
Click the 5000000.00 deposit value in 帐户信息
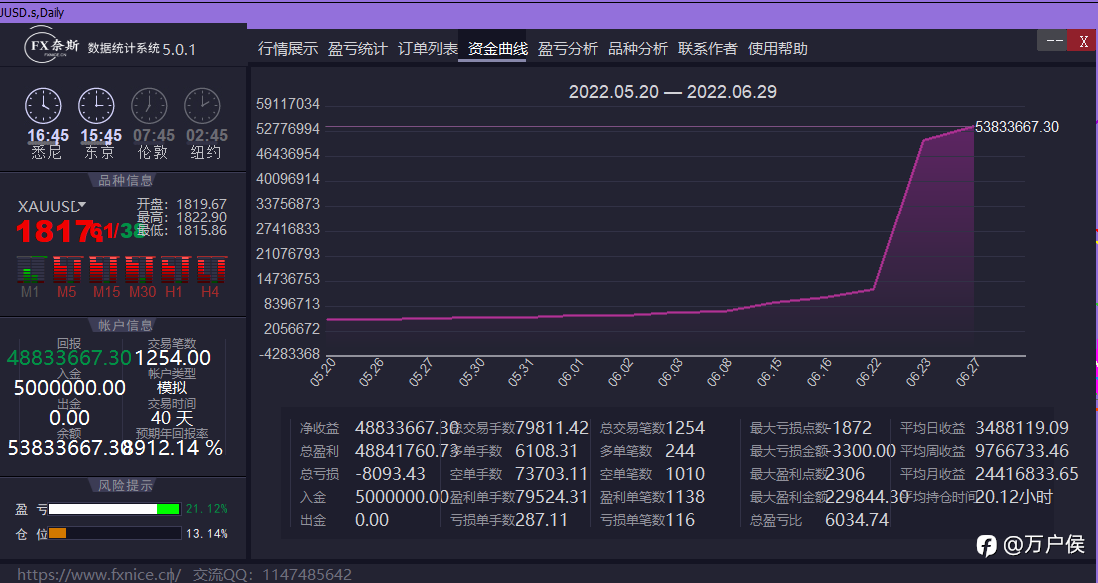click(69, 388)
